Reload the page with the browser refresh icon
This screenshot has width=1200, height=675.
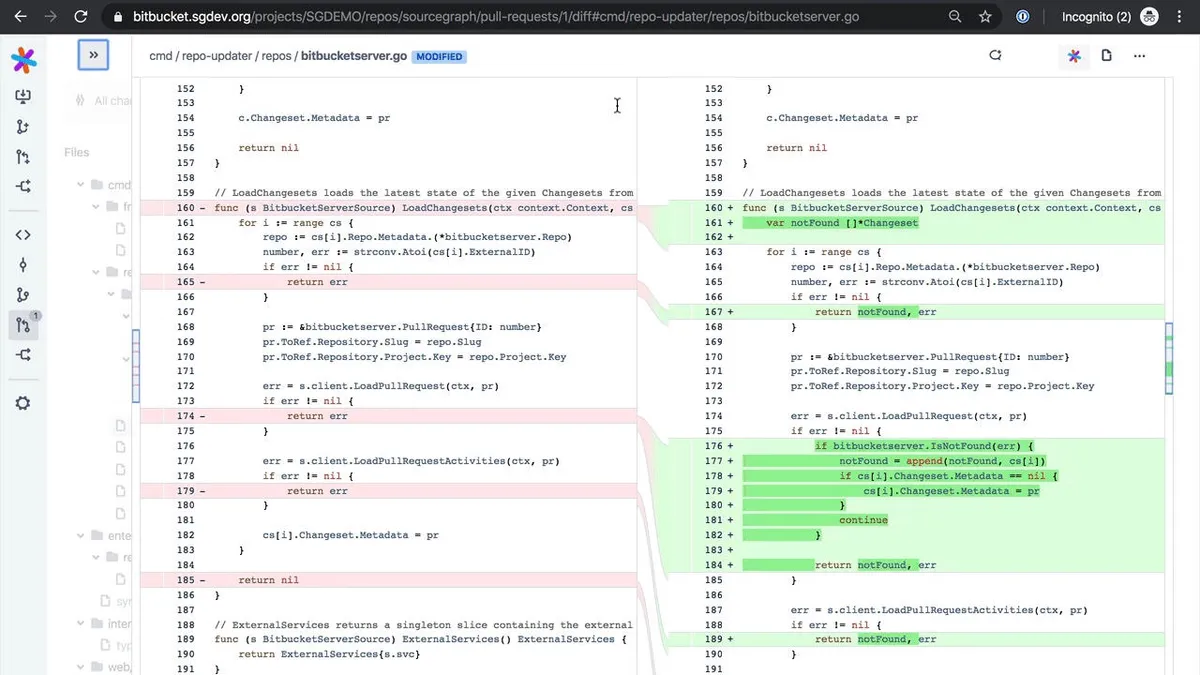[x=81, y=17]
